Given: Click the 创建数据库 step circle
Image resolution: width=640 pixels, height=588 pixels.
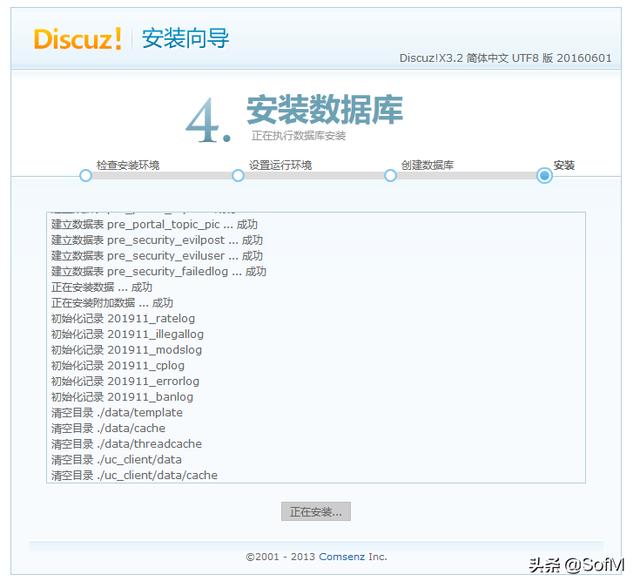Looking at the screenshot, I should pyautogui.click(x=391, y=176).
